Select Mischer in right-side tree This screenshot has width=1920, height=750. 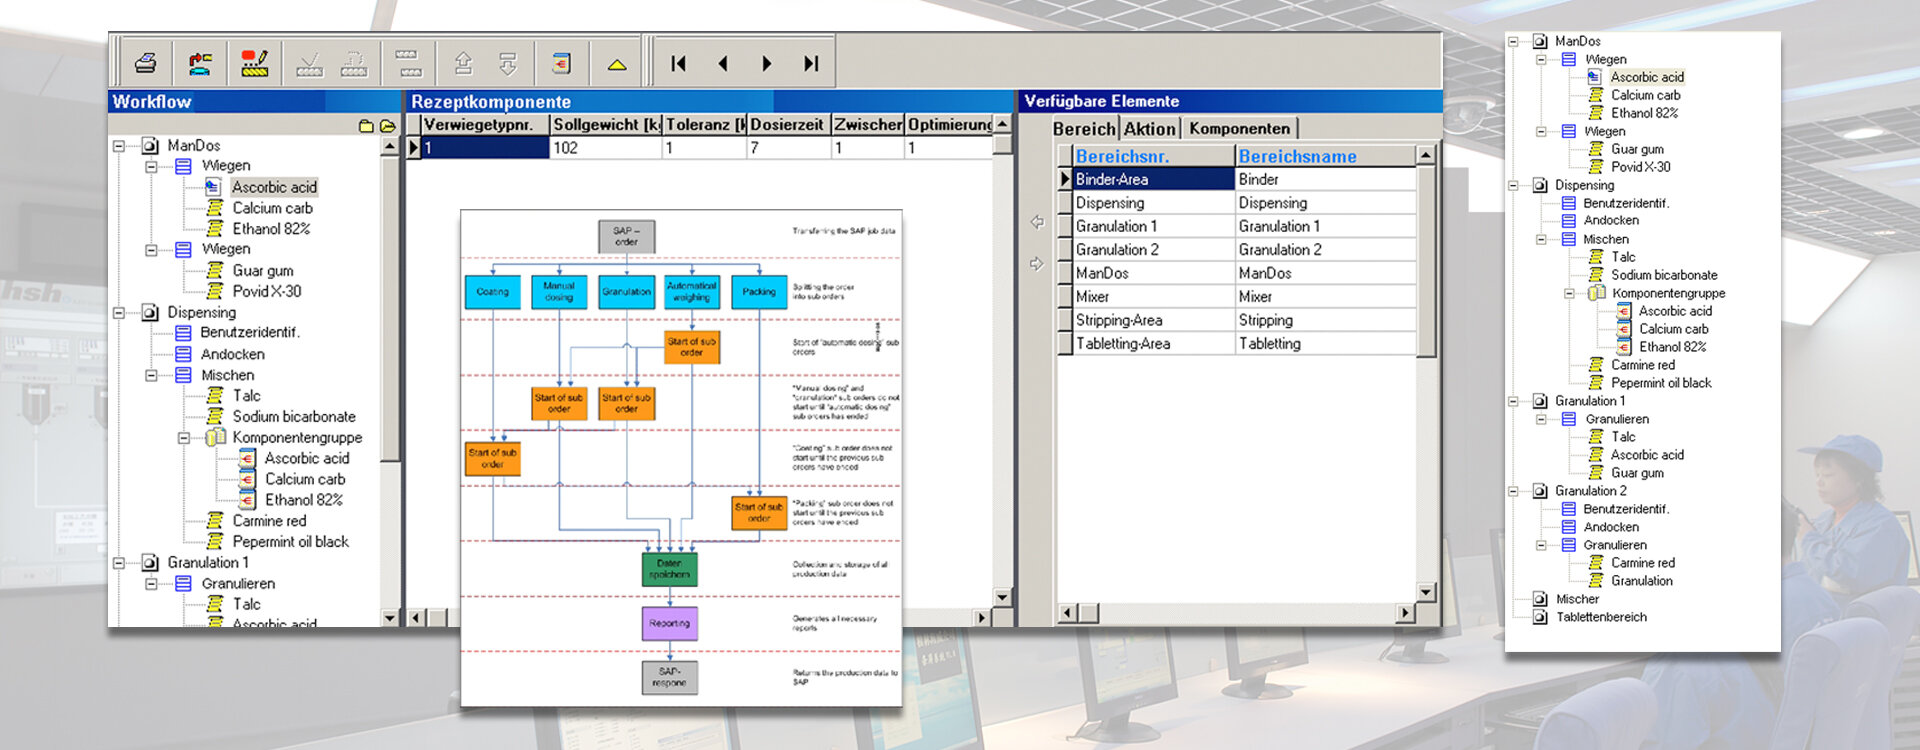(x=1577, y=600)
